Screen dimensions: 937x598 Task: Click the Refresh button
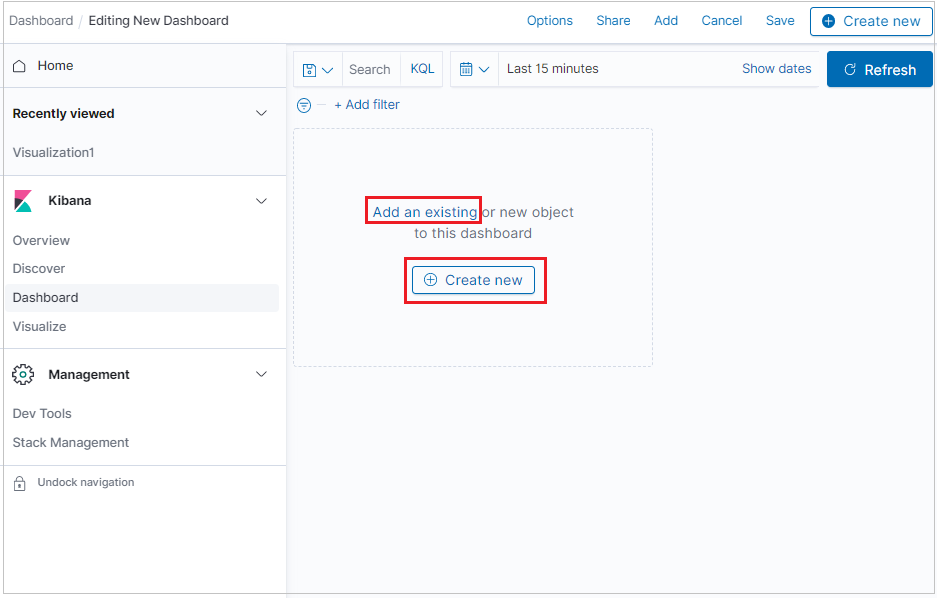[879, 69]
